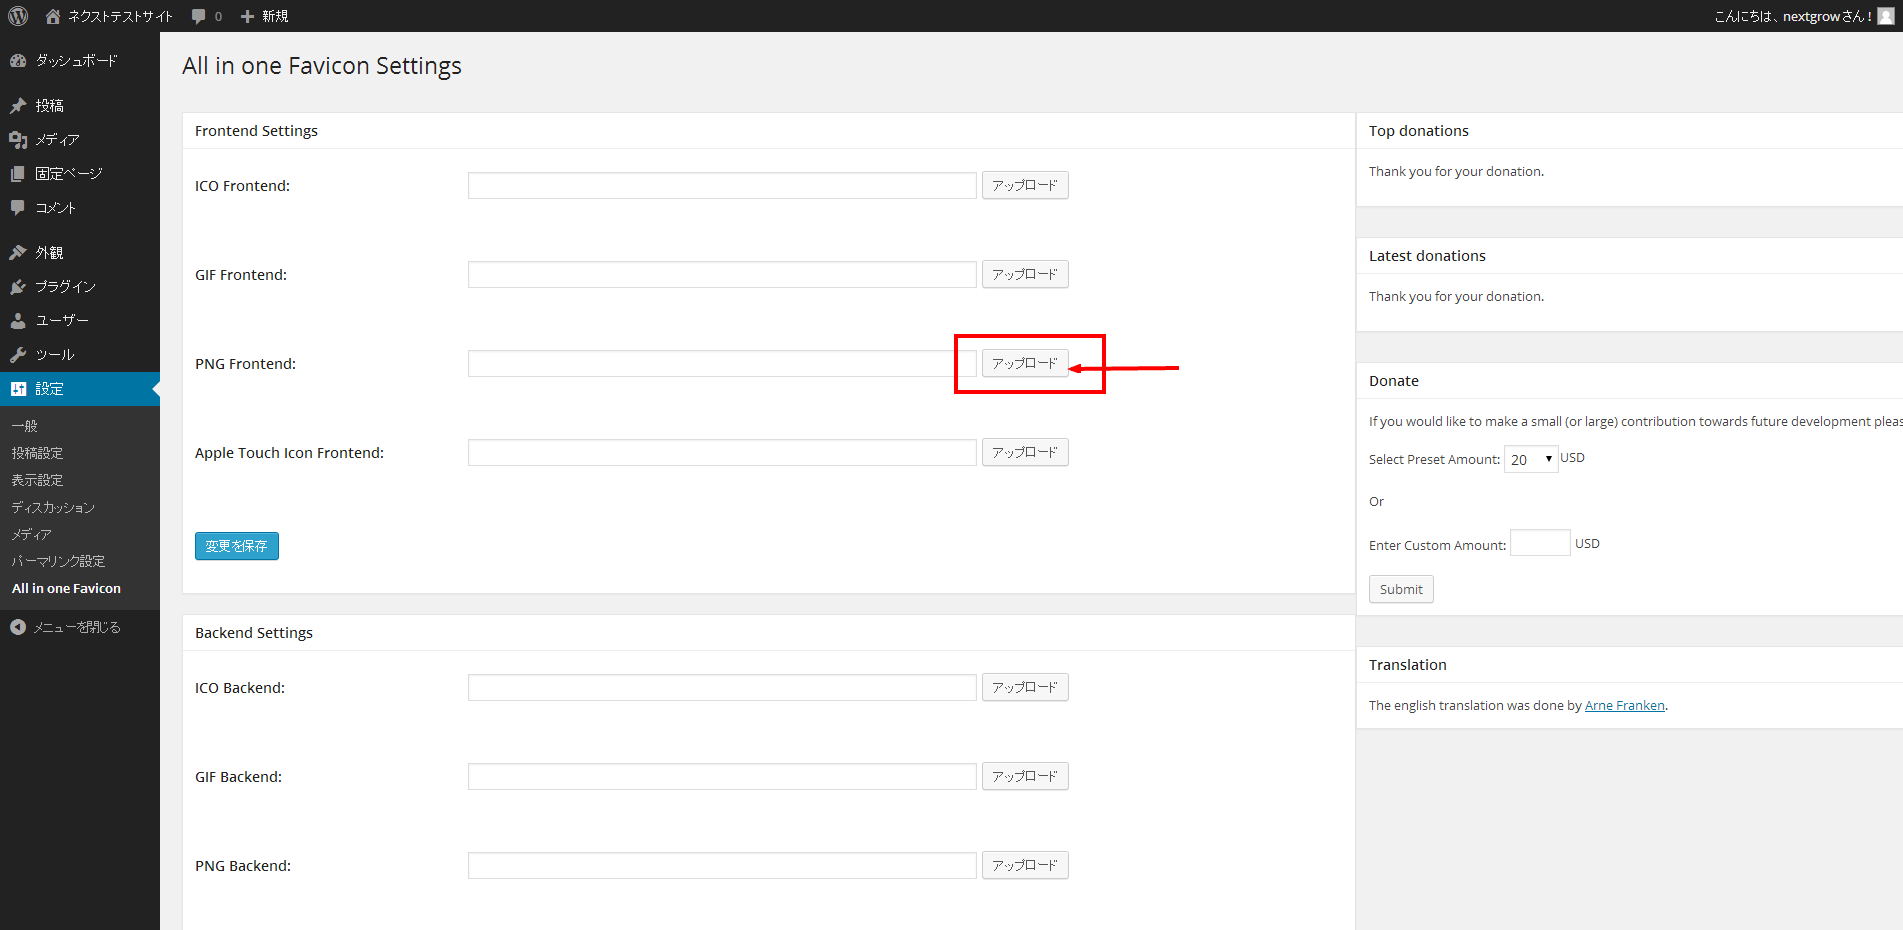Click the ツール wrench icon in sidebar

tap(18, 355)
